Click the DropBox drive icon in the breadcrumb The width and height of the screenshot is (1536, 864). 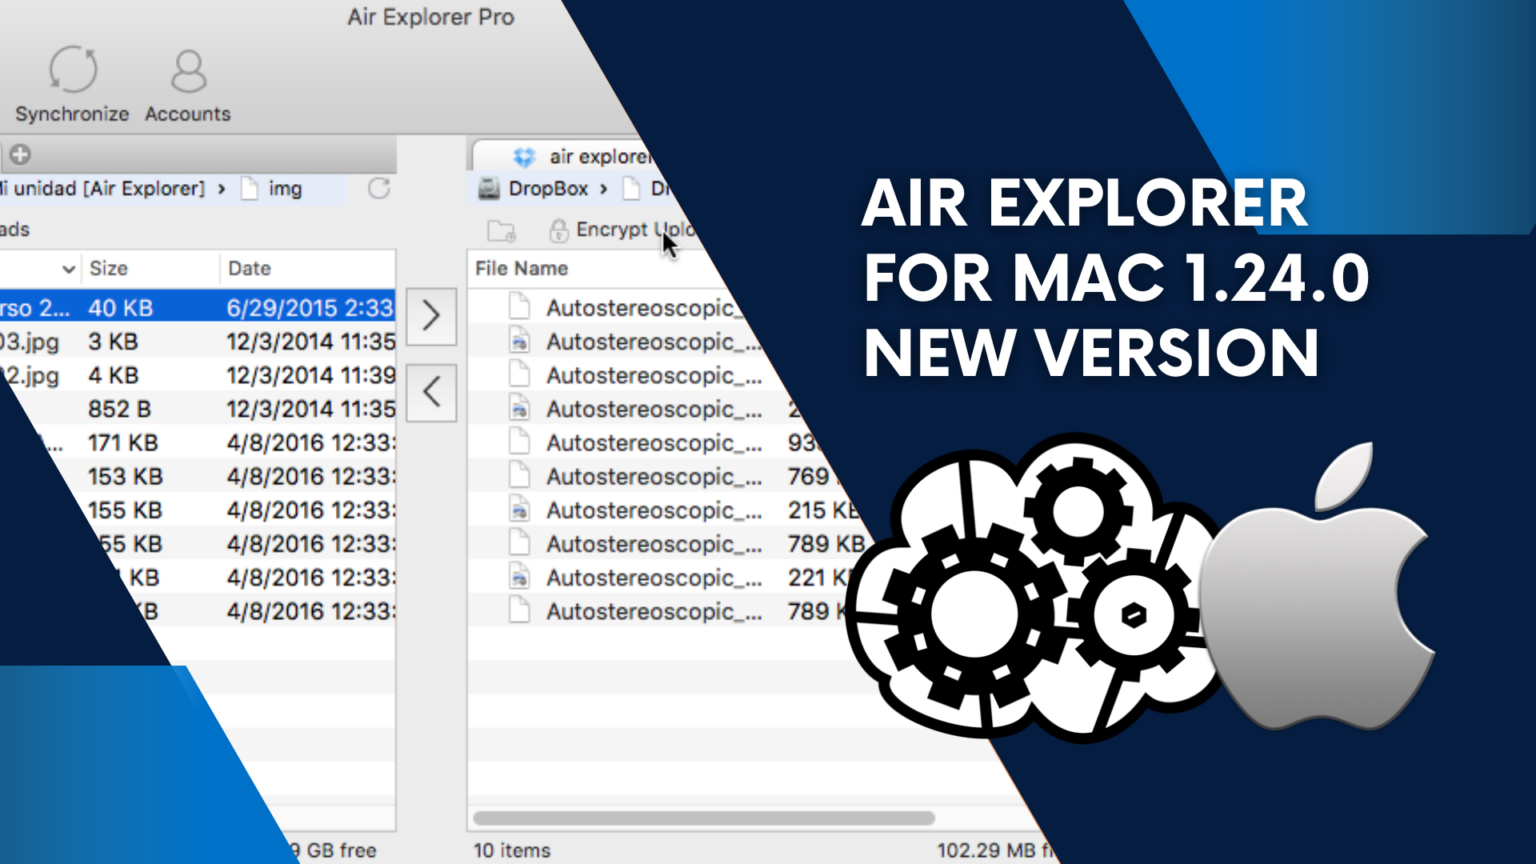coord(487,188)
